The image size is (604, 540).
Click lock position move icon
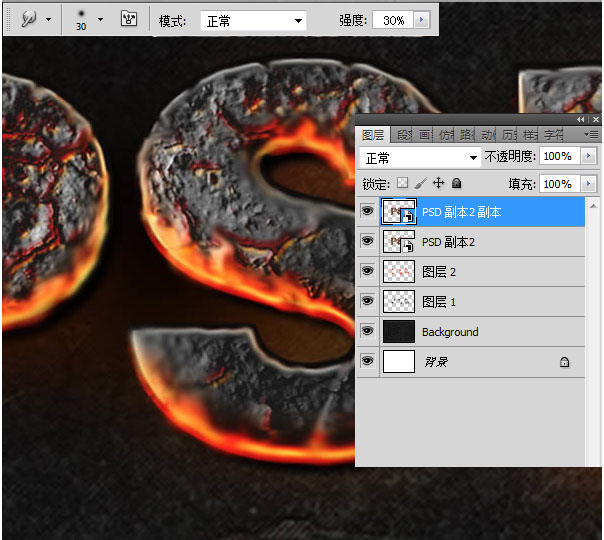coord(438,184)
